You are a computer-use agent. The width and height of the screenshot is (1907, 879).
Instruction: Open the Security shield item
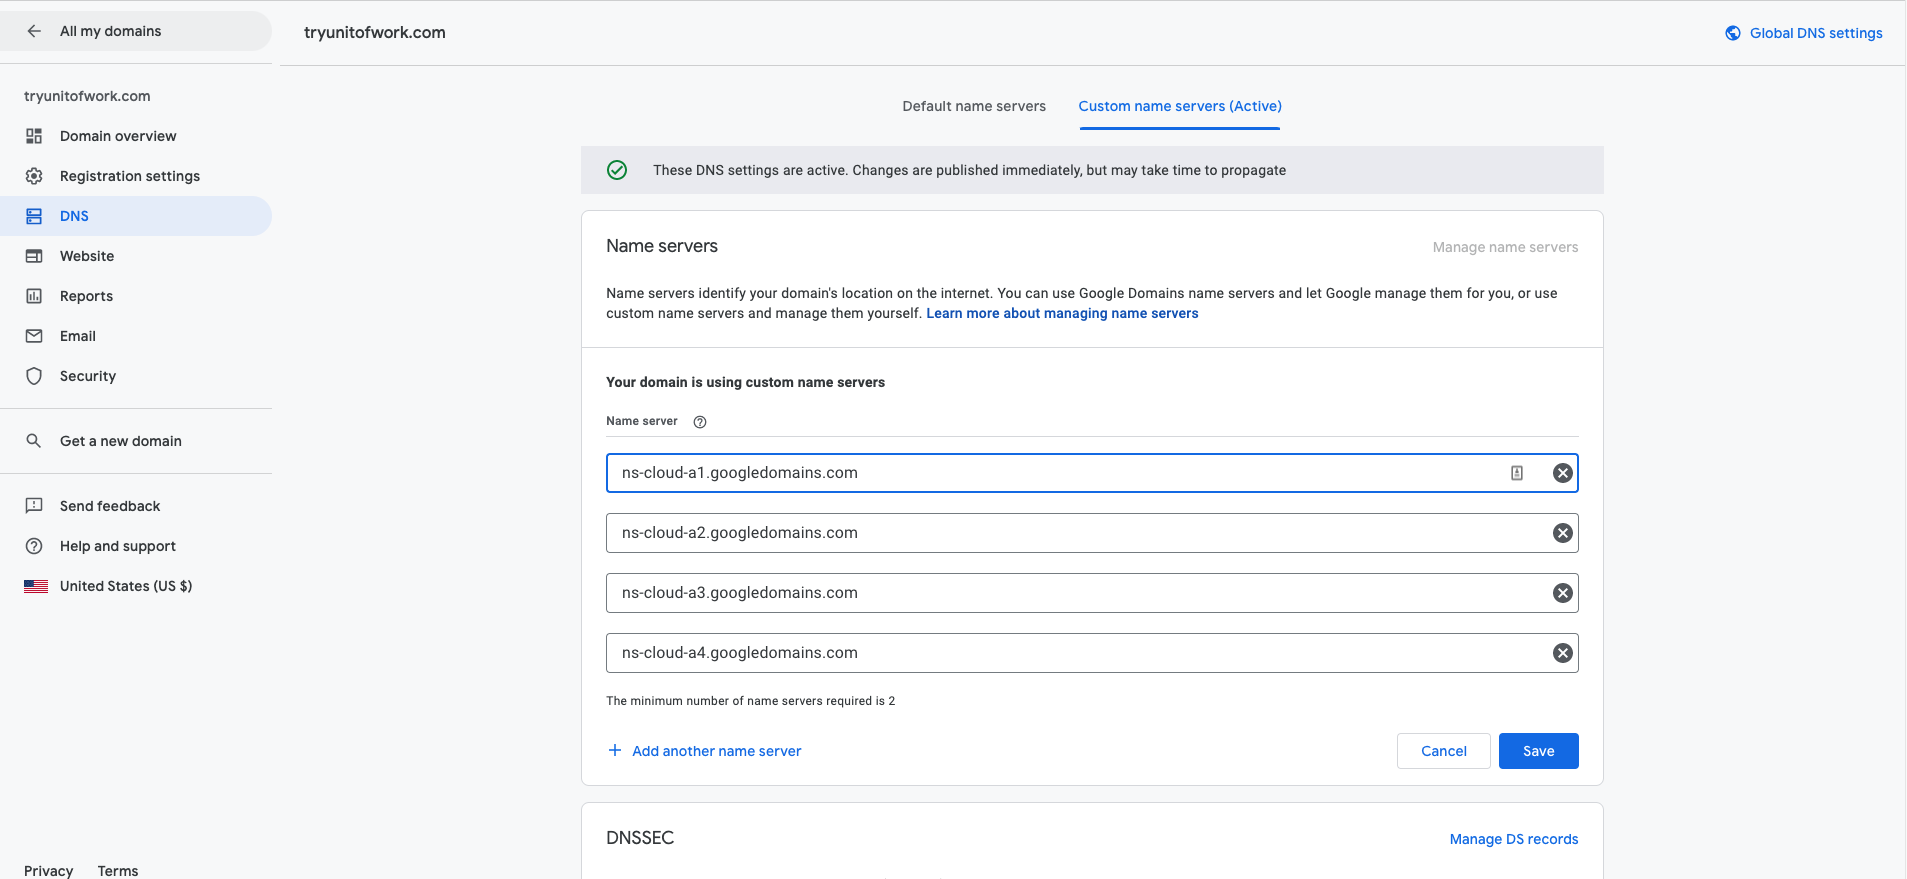pyautogui.click(x=34, y=376)
